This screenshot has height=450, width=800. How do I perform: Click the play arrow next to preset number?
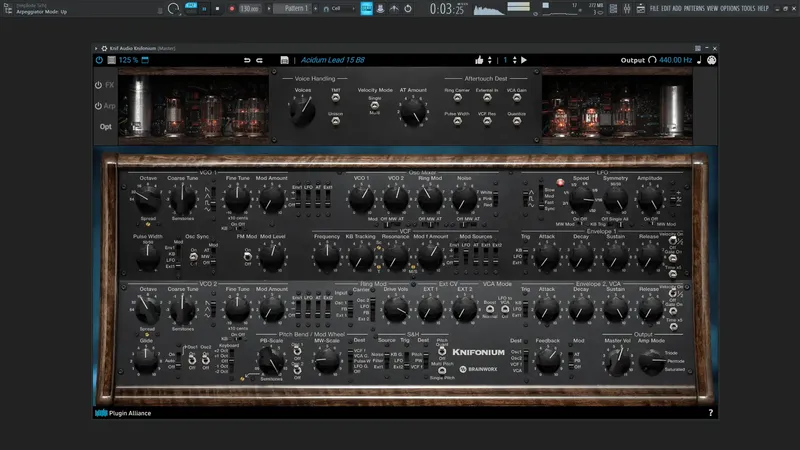[x=523, y=60]
